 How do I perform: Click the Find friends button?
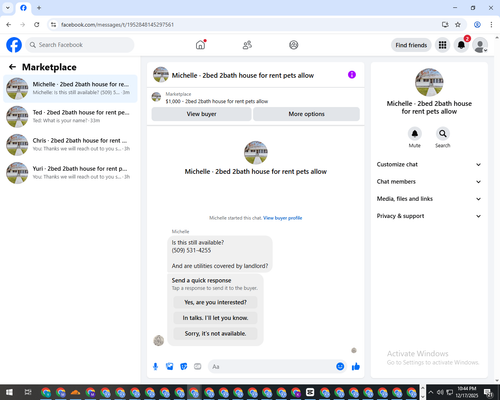tap(411, 45)
